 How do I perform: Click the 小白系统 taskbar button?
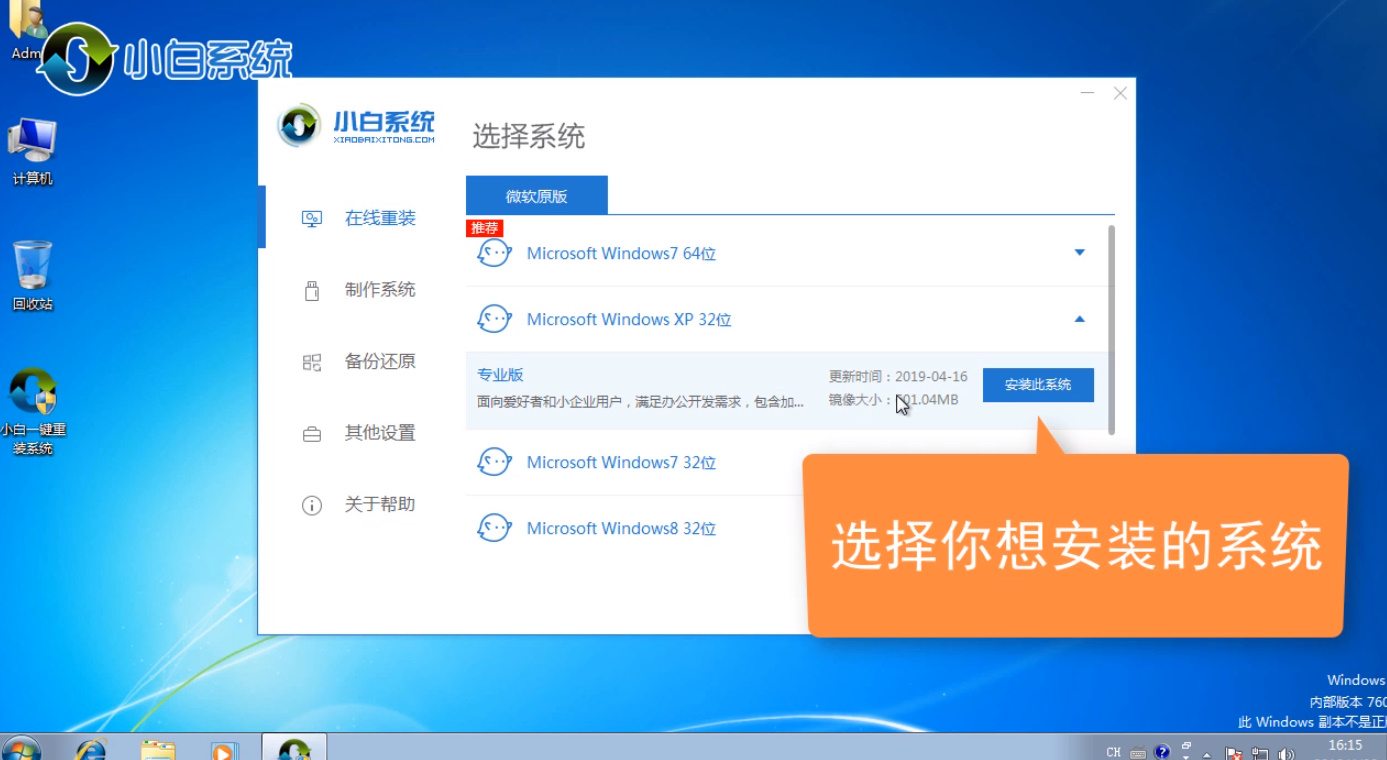click(x=294, y=748)
